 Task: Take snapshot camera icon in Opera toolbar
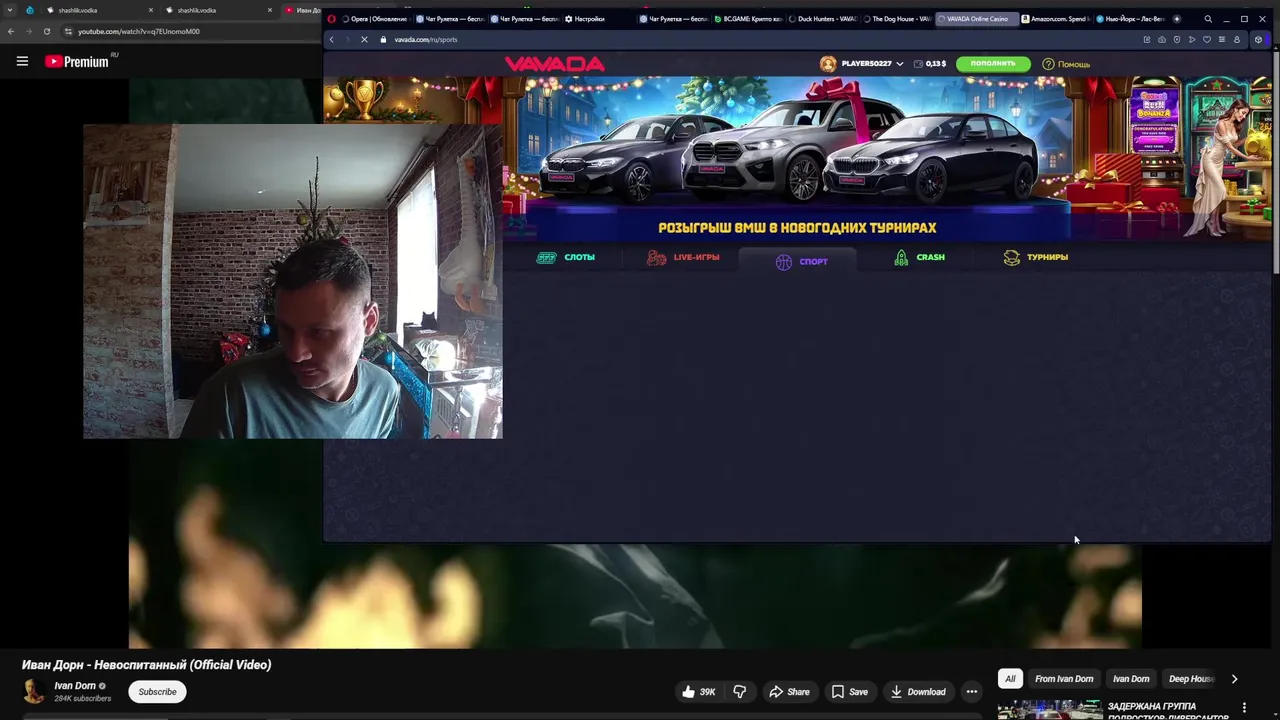pyautogui.click(x=1162, y=40)
